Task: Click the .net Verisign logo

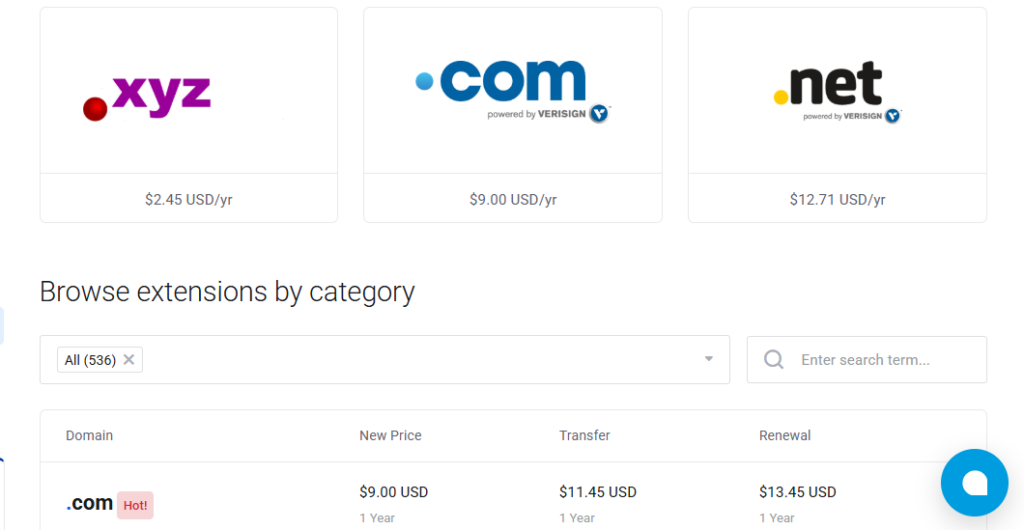Action: point(837,92)
